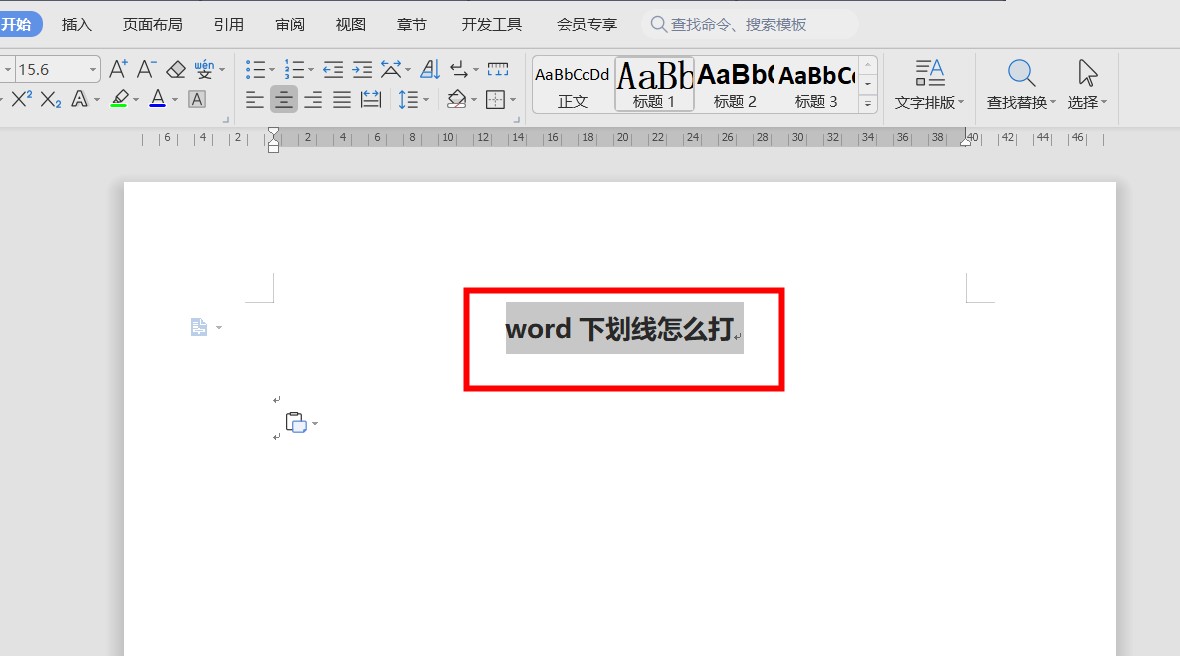Click the sort text icon
1180x656 pixels.
point(430,69)
